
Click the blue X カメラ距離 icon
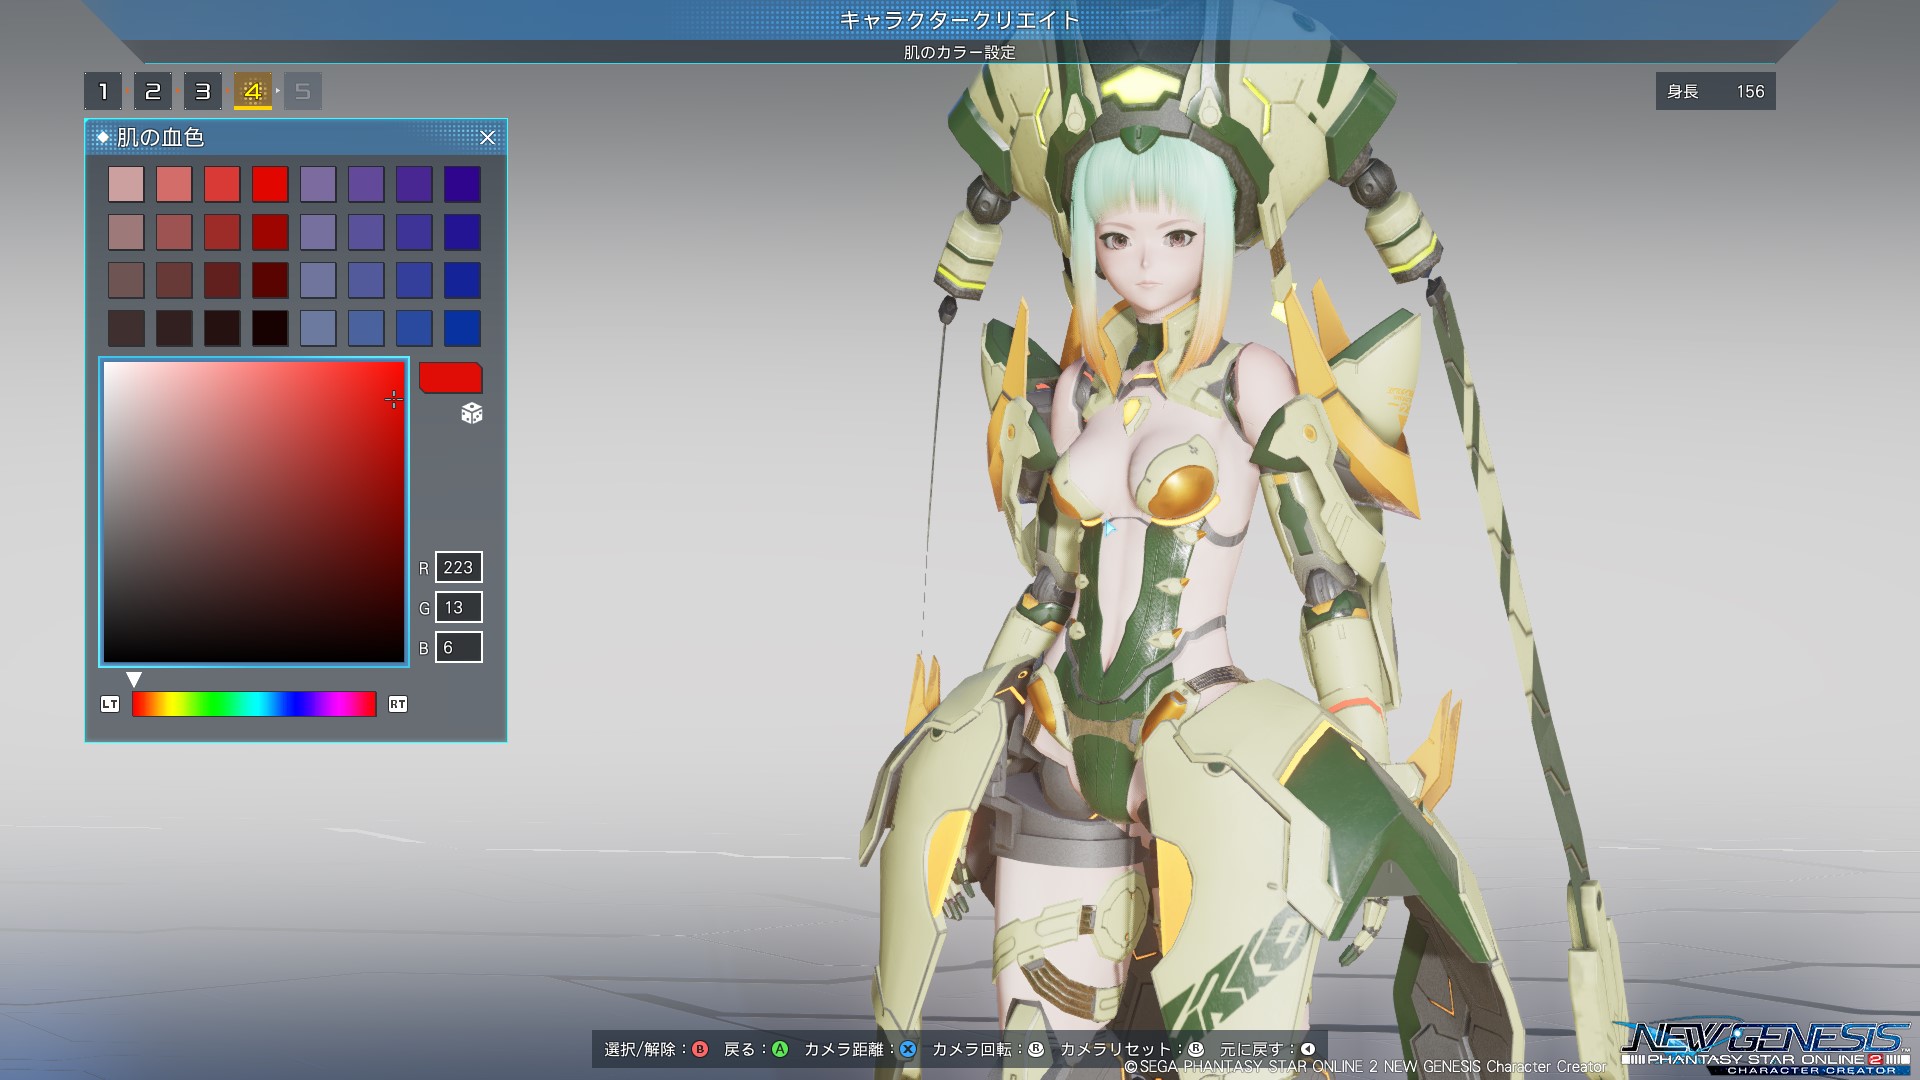907,1049
